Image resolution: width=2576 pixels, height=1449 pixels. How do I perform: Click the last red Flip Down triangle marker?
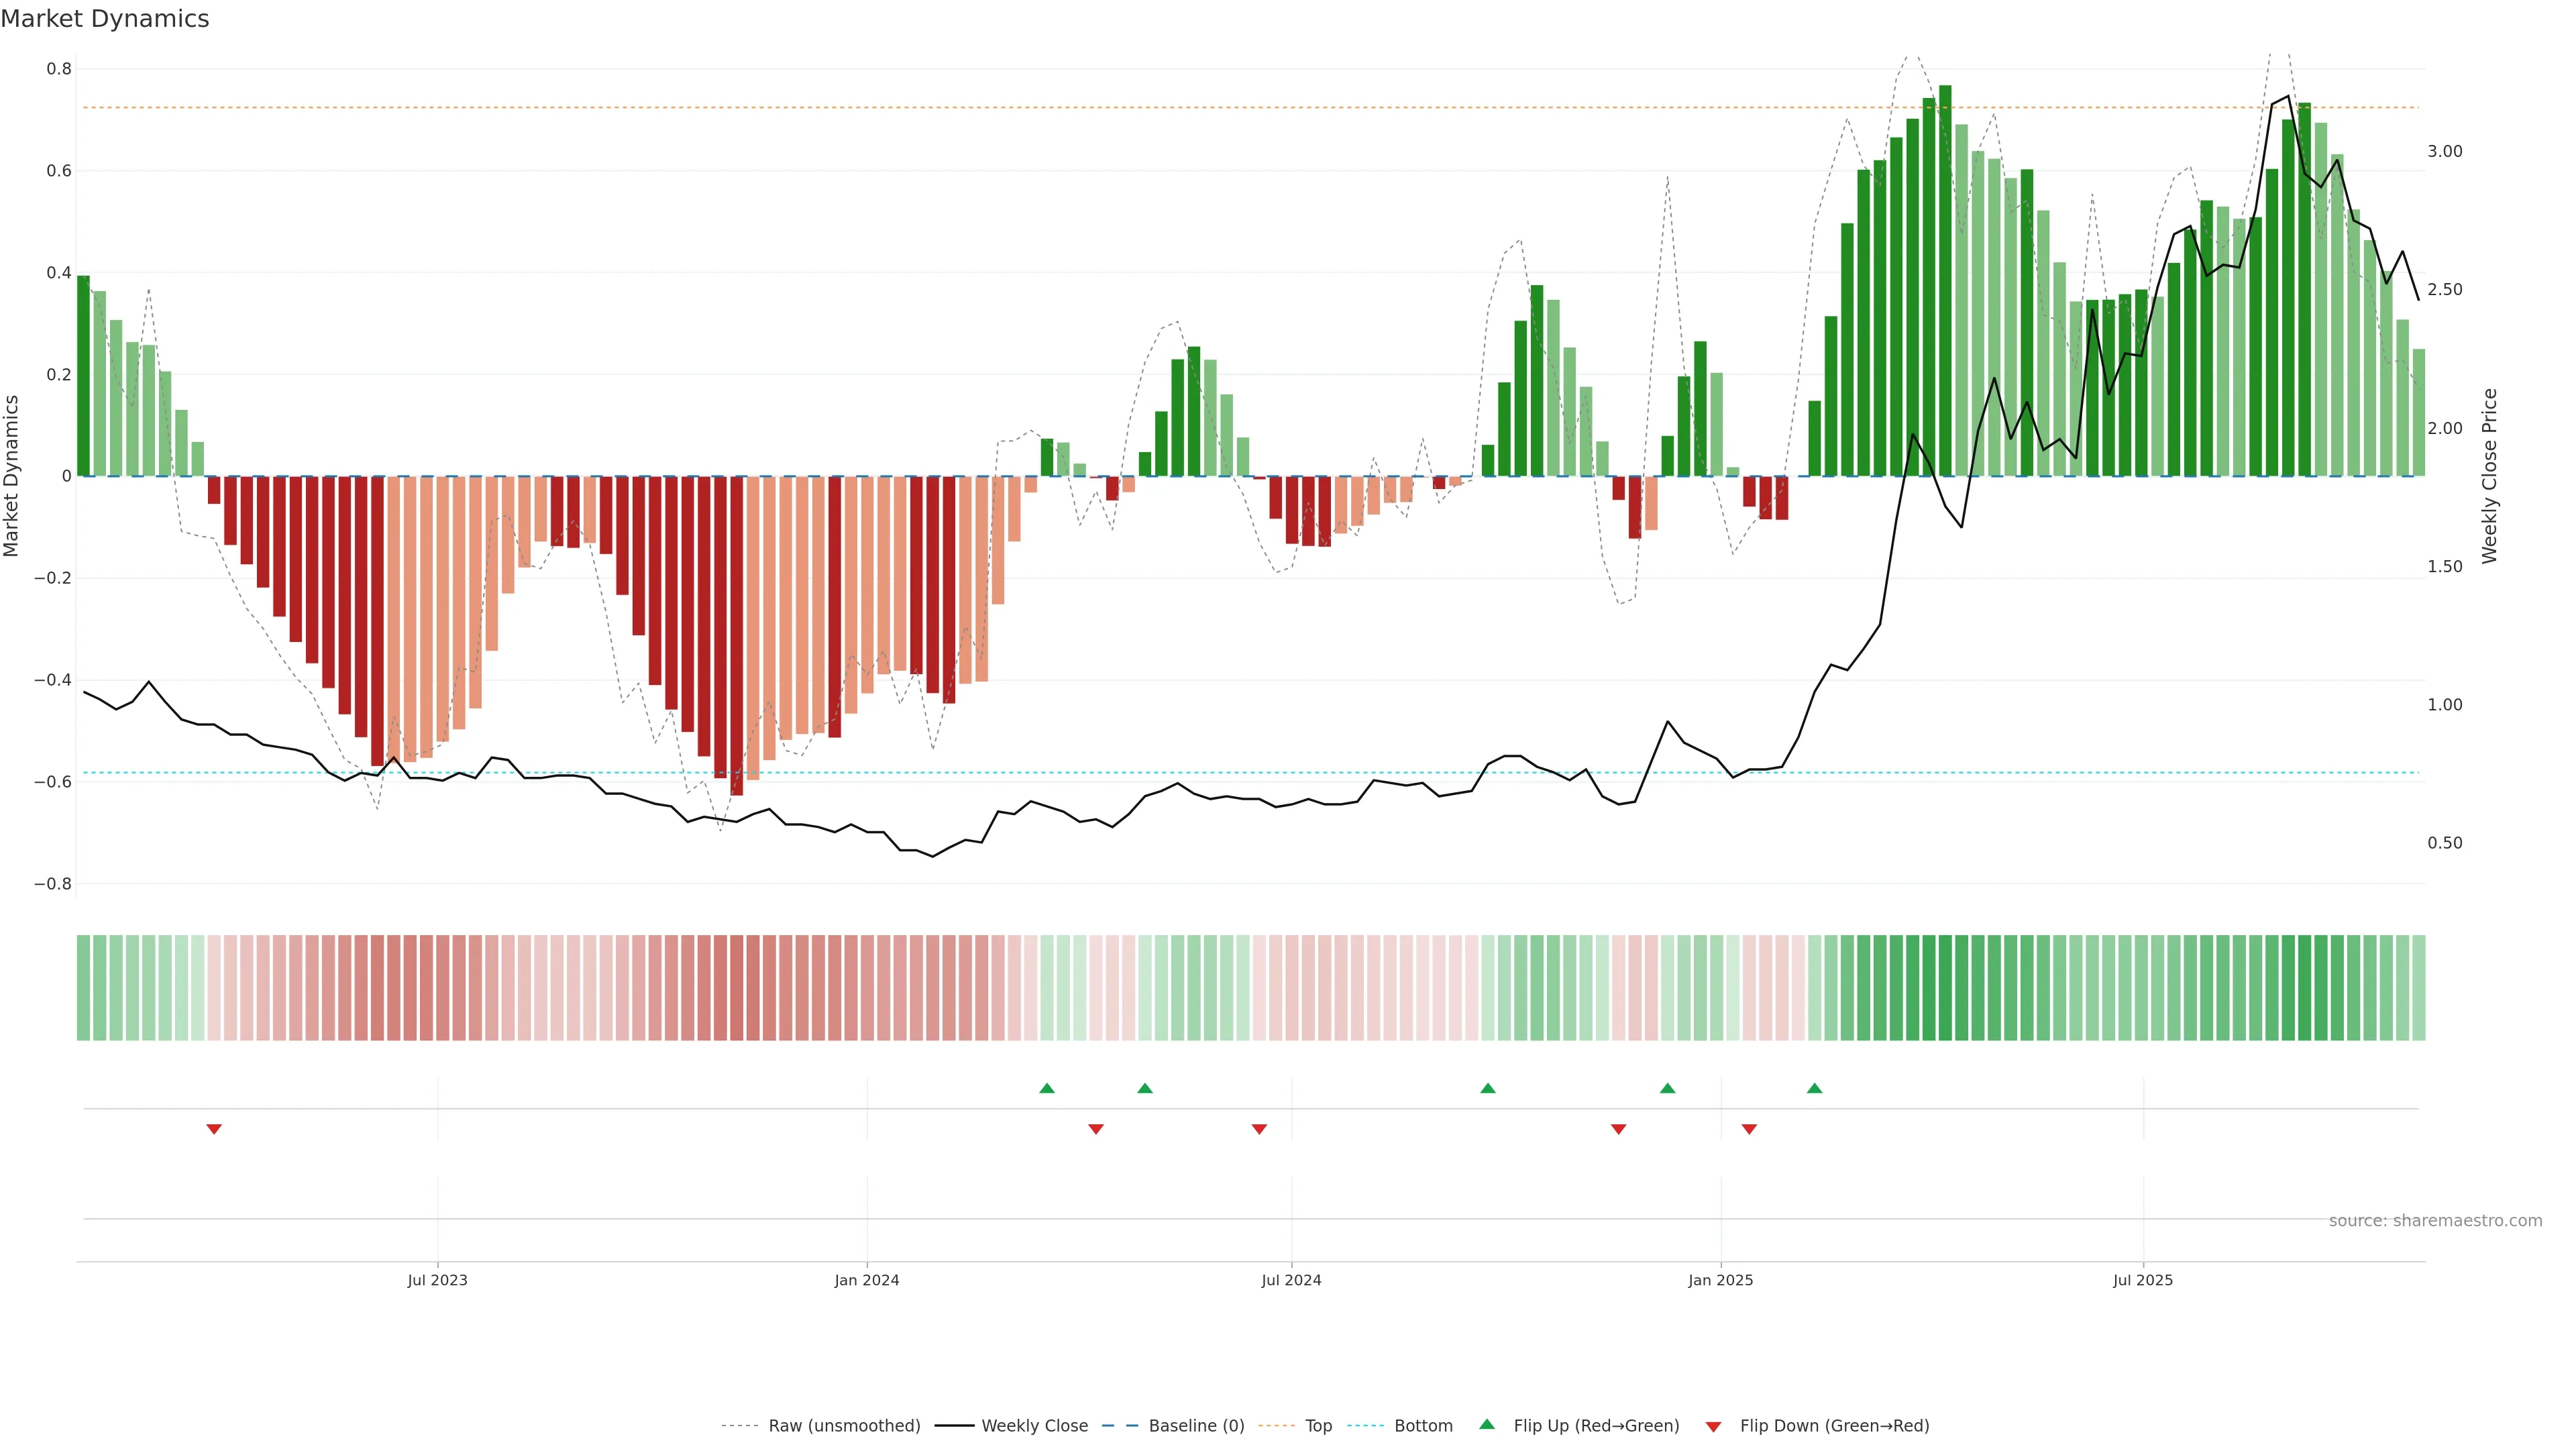pyautogui.click(x=1749, y=1129)
